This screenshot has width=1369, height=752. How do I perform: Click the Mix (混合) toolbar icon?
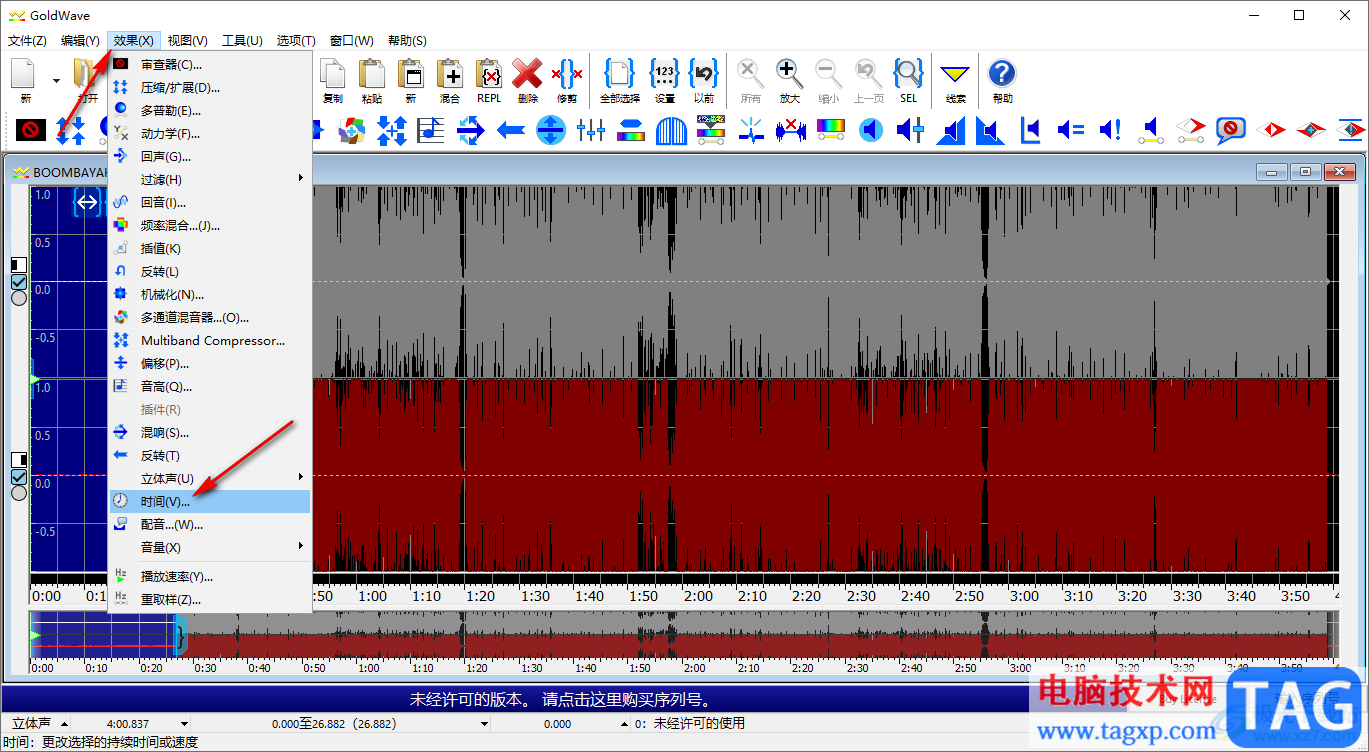449,75
